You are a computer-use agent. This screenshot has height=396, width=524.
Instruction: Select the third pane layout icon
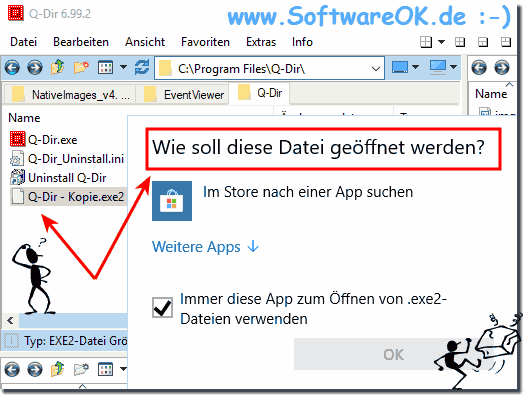(483, 42)
